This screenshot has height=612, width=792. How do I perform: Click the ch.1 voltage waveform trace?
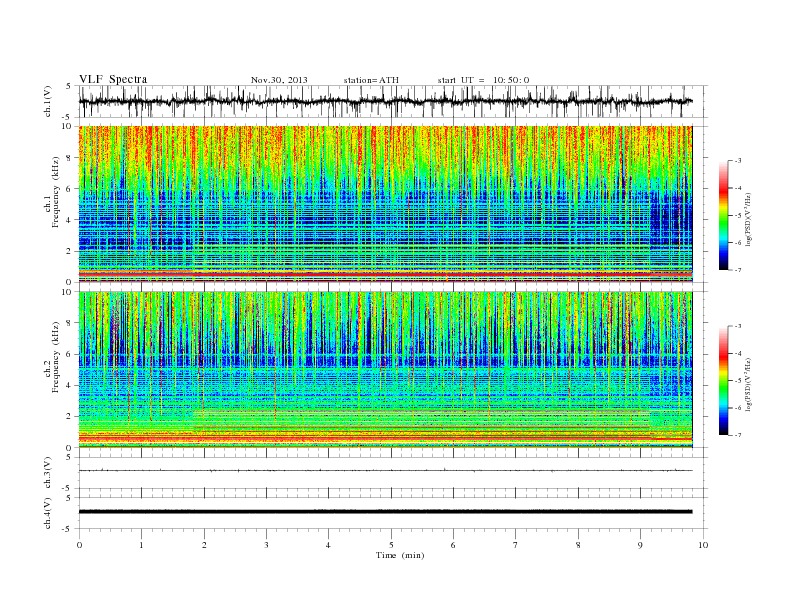(385, 101)
